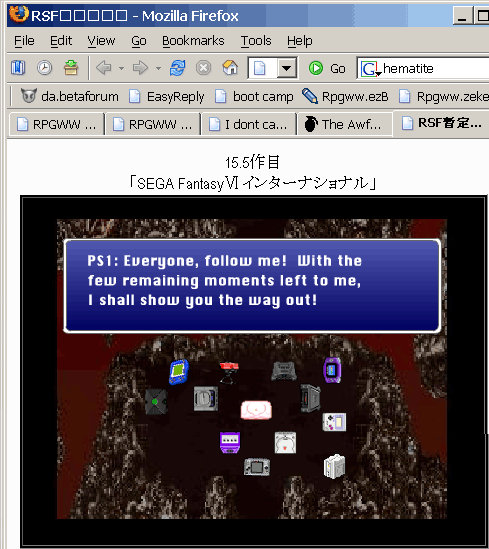Stop loading with the X icon
The image size is (489, 549).
(x=203, y=68)
